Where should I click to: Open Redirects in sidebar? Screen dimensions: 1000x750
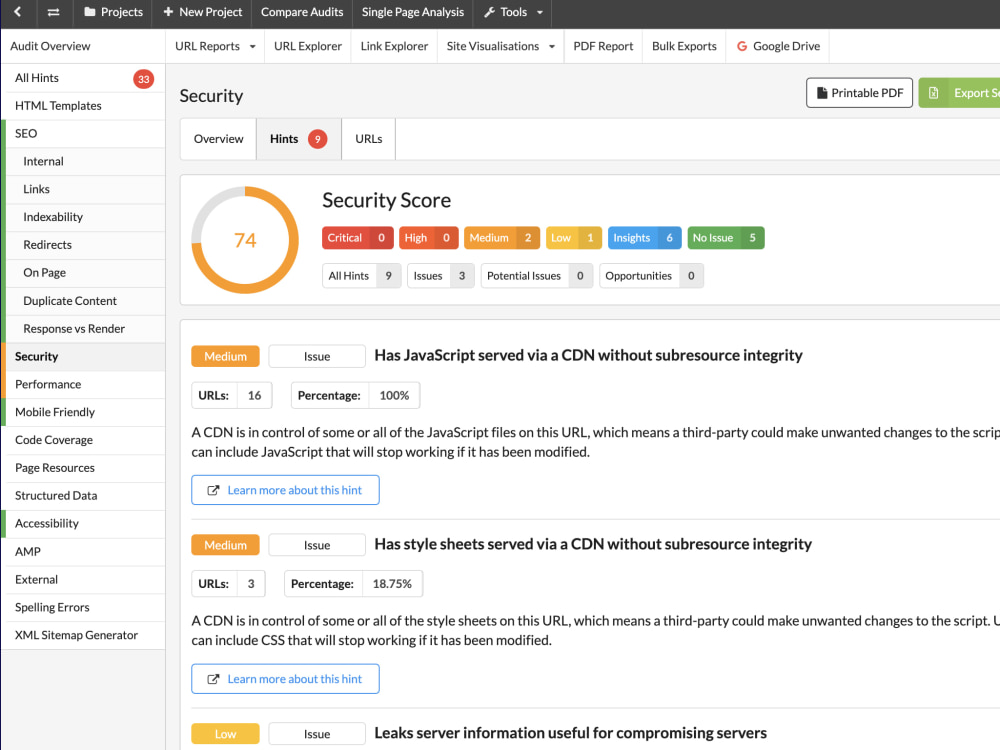coord(85,245)
